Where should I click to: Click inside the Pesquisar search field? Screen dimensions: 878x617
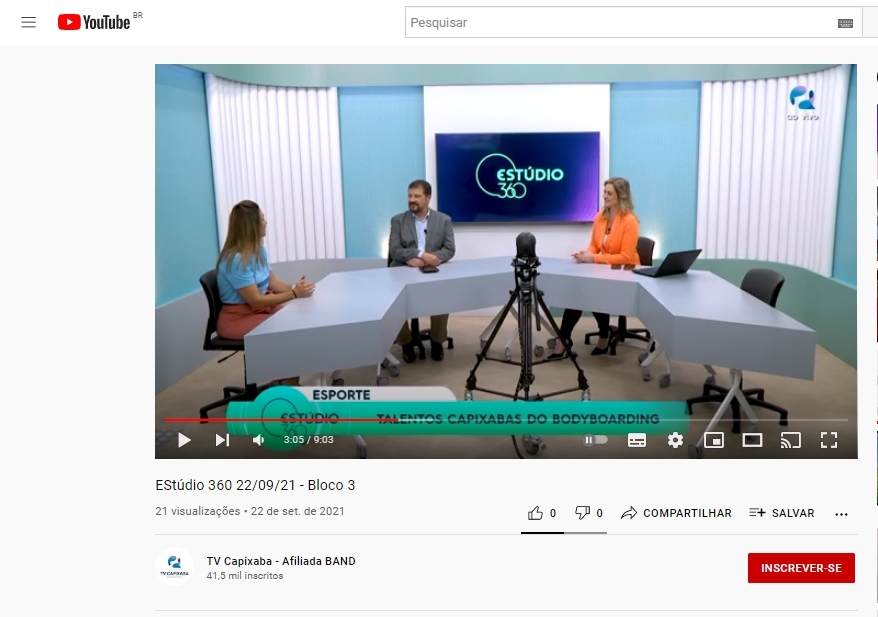click(x=620, y=23)
